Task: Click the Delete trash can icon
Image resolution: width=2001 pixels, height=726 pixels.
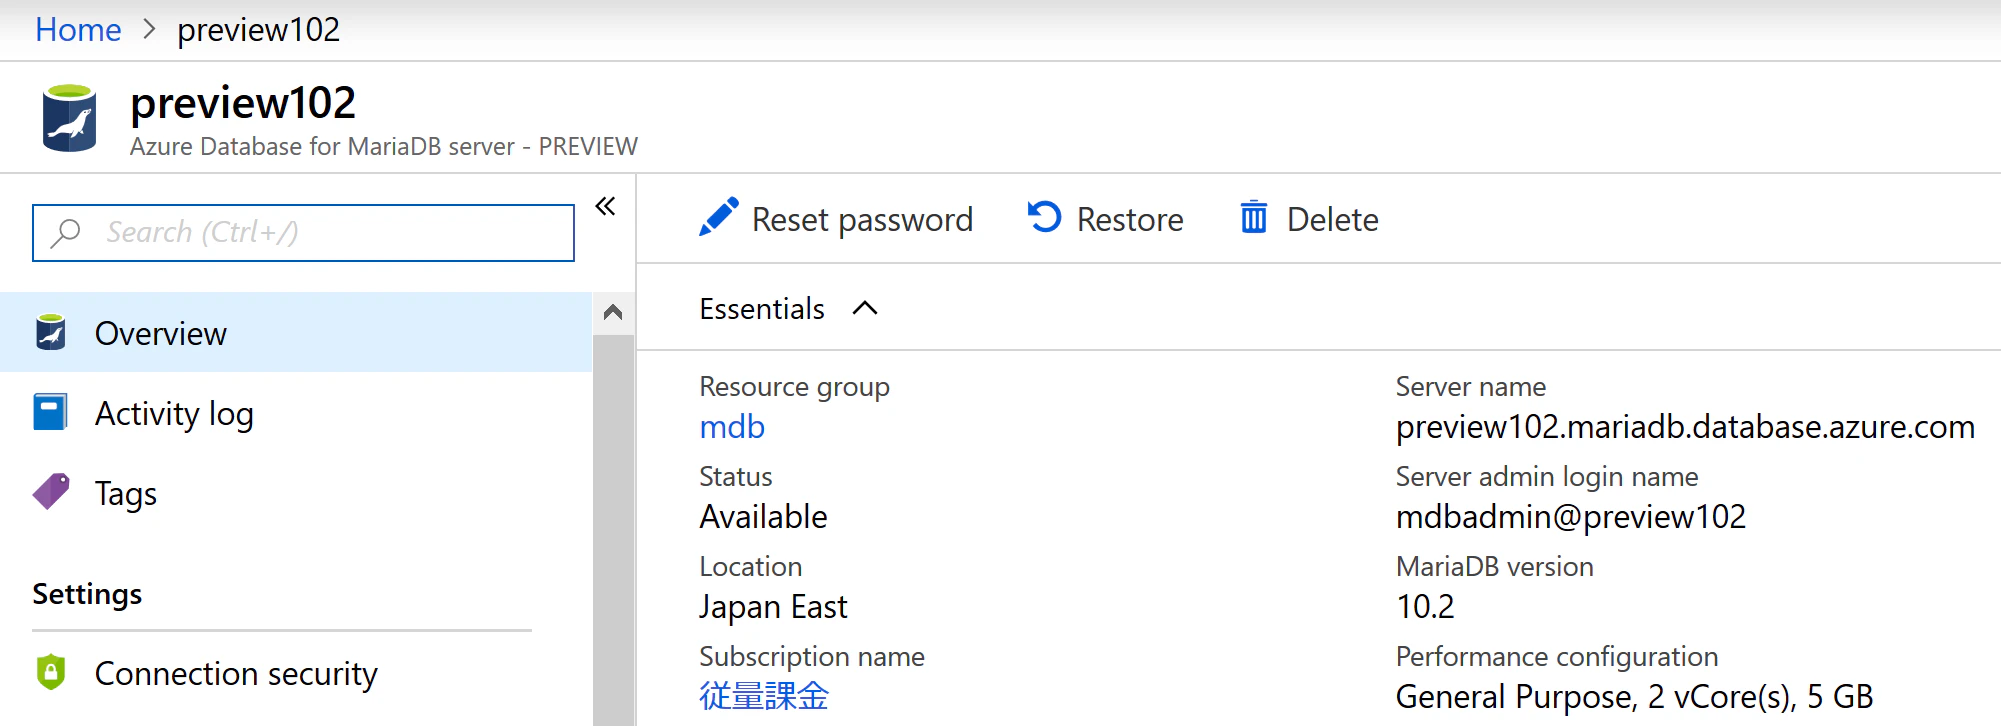Action: pos(1254,217)
